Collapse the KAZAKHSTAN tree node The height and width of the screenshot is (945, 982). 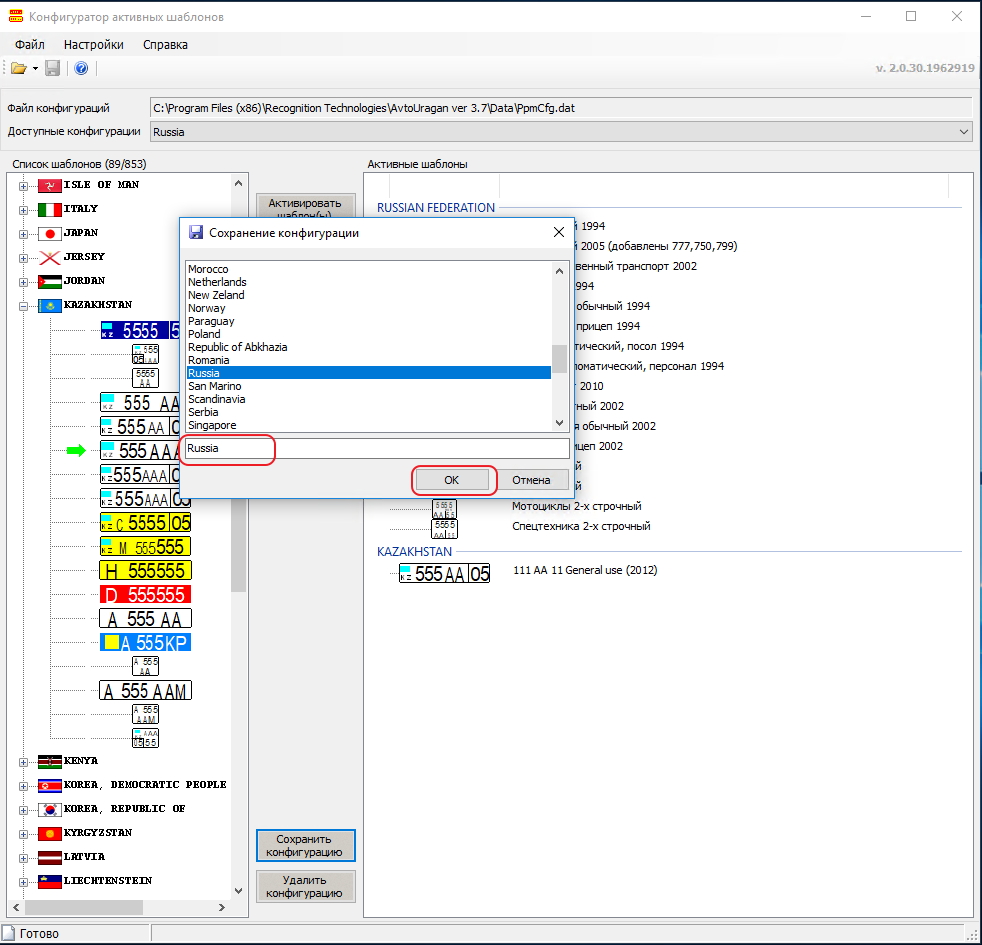[x=23, y=305]
